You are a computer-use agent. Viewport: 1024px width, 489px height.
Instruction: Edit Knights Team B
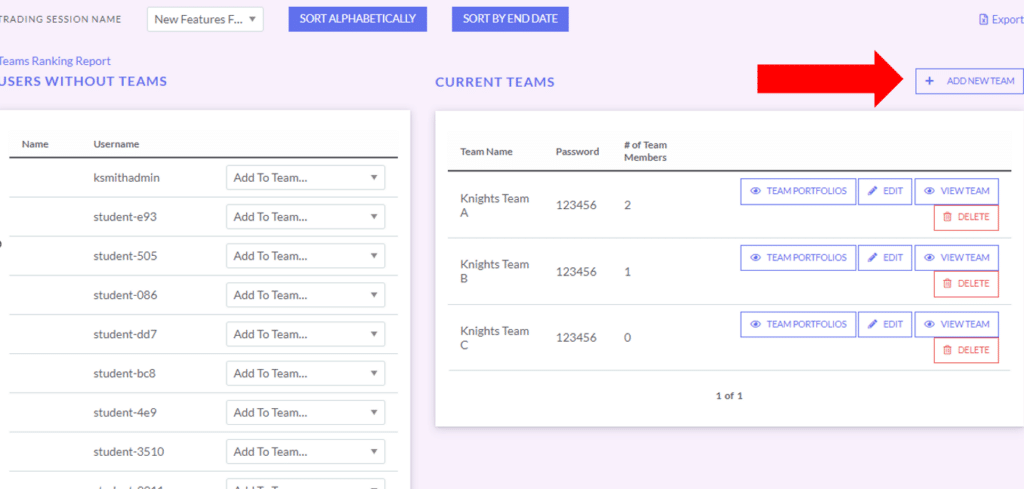tap(885, 257)
